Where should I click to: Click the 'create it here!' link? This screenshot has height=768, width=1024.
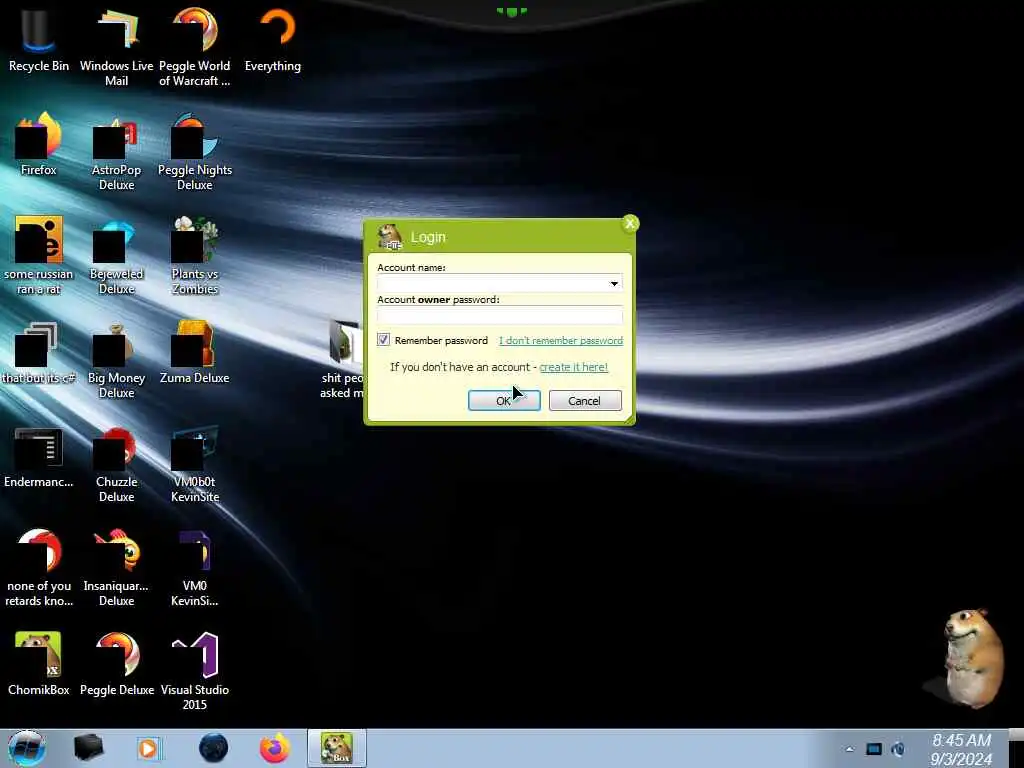pos(573,367)
